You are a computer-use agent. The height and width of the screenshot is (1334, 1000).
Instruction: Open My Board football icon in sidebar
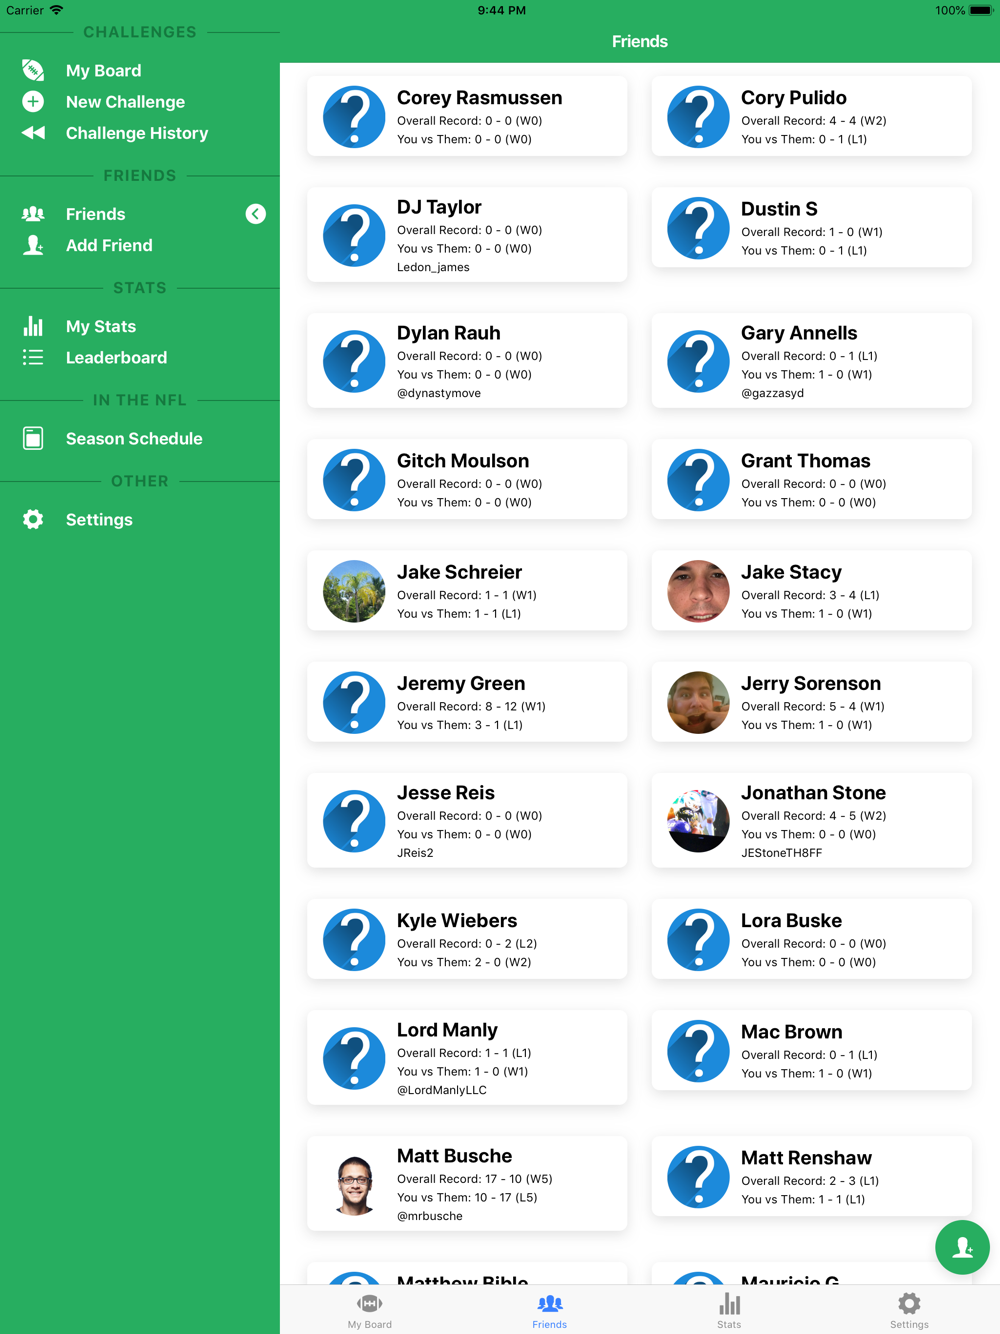click(33, 70)
